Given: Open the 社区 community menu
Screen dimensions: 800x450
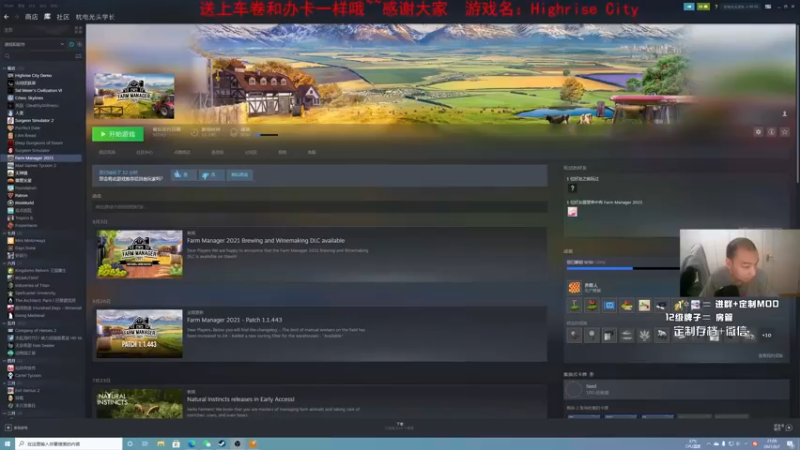Looking at the screenshot, I should [63, 17].
